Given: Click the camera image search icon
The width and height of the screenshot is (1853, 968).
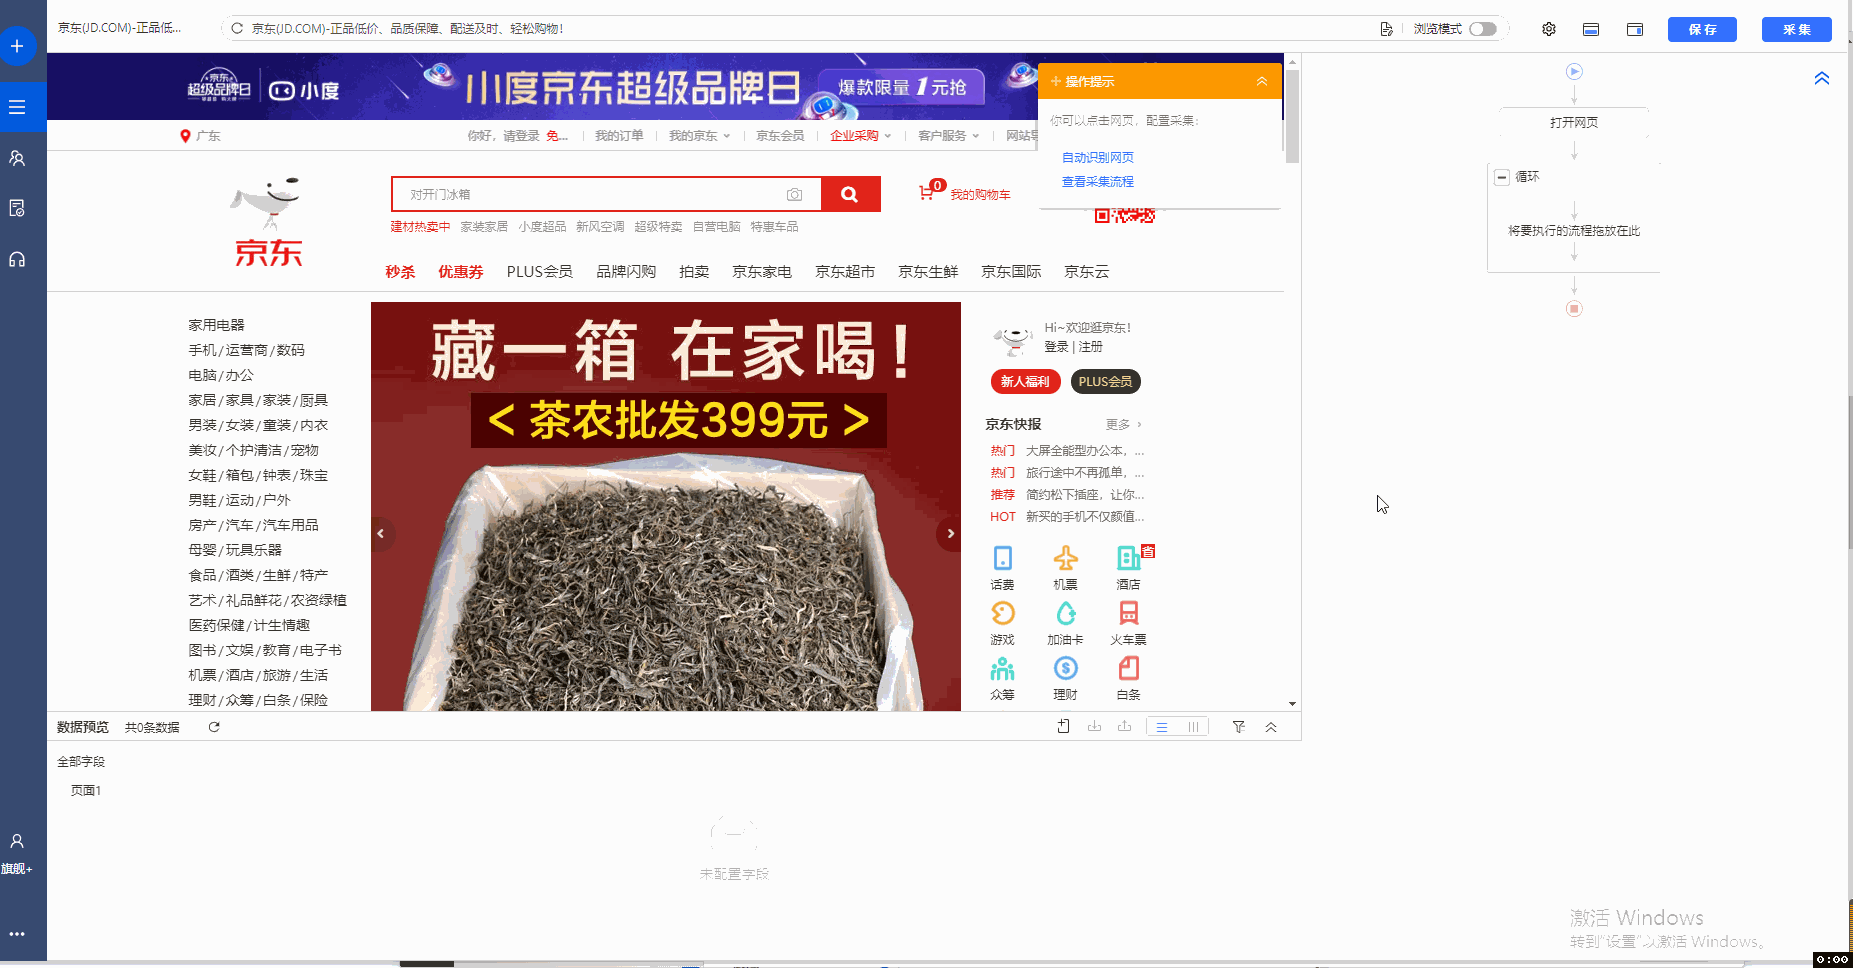Looking at the screenshot, I should 795,195.
